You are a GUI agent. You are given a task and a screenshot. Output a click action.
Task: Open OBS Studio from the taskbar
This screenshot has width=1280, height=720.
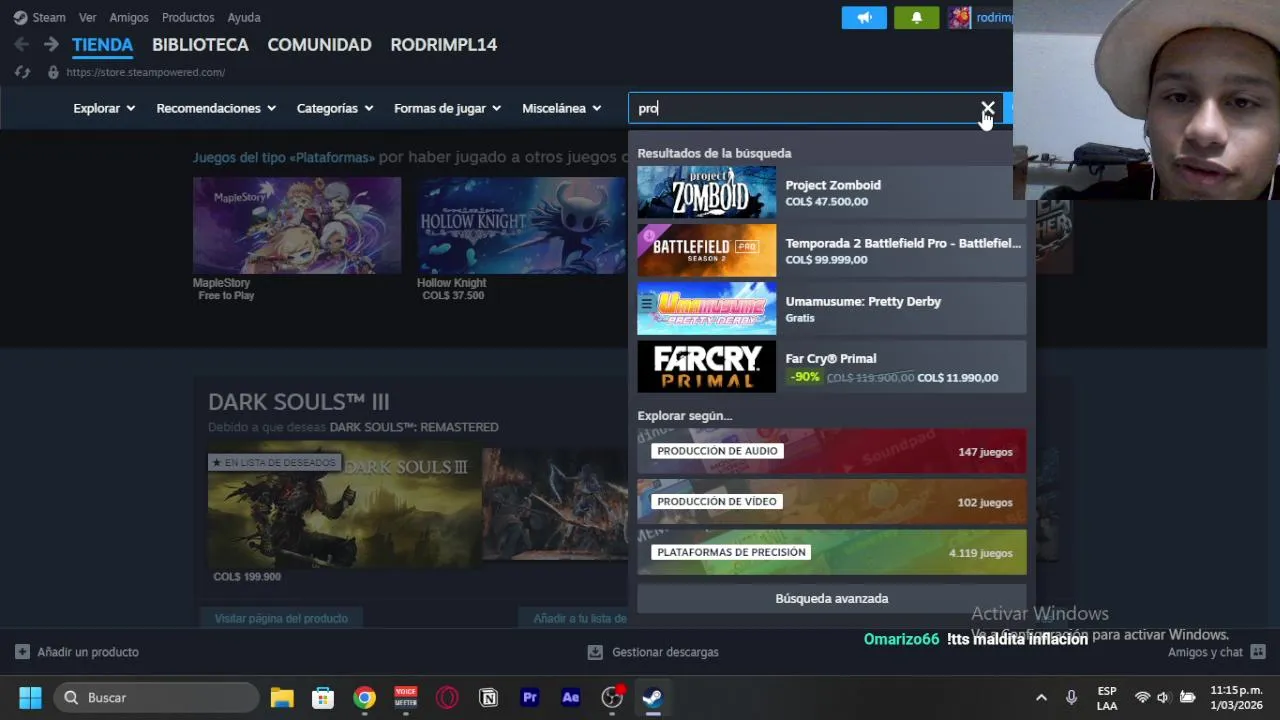tap(612, 697)
